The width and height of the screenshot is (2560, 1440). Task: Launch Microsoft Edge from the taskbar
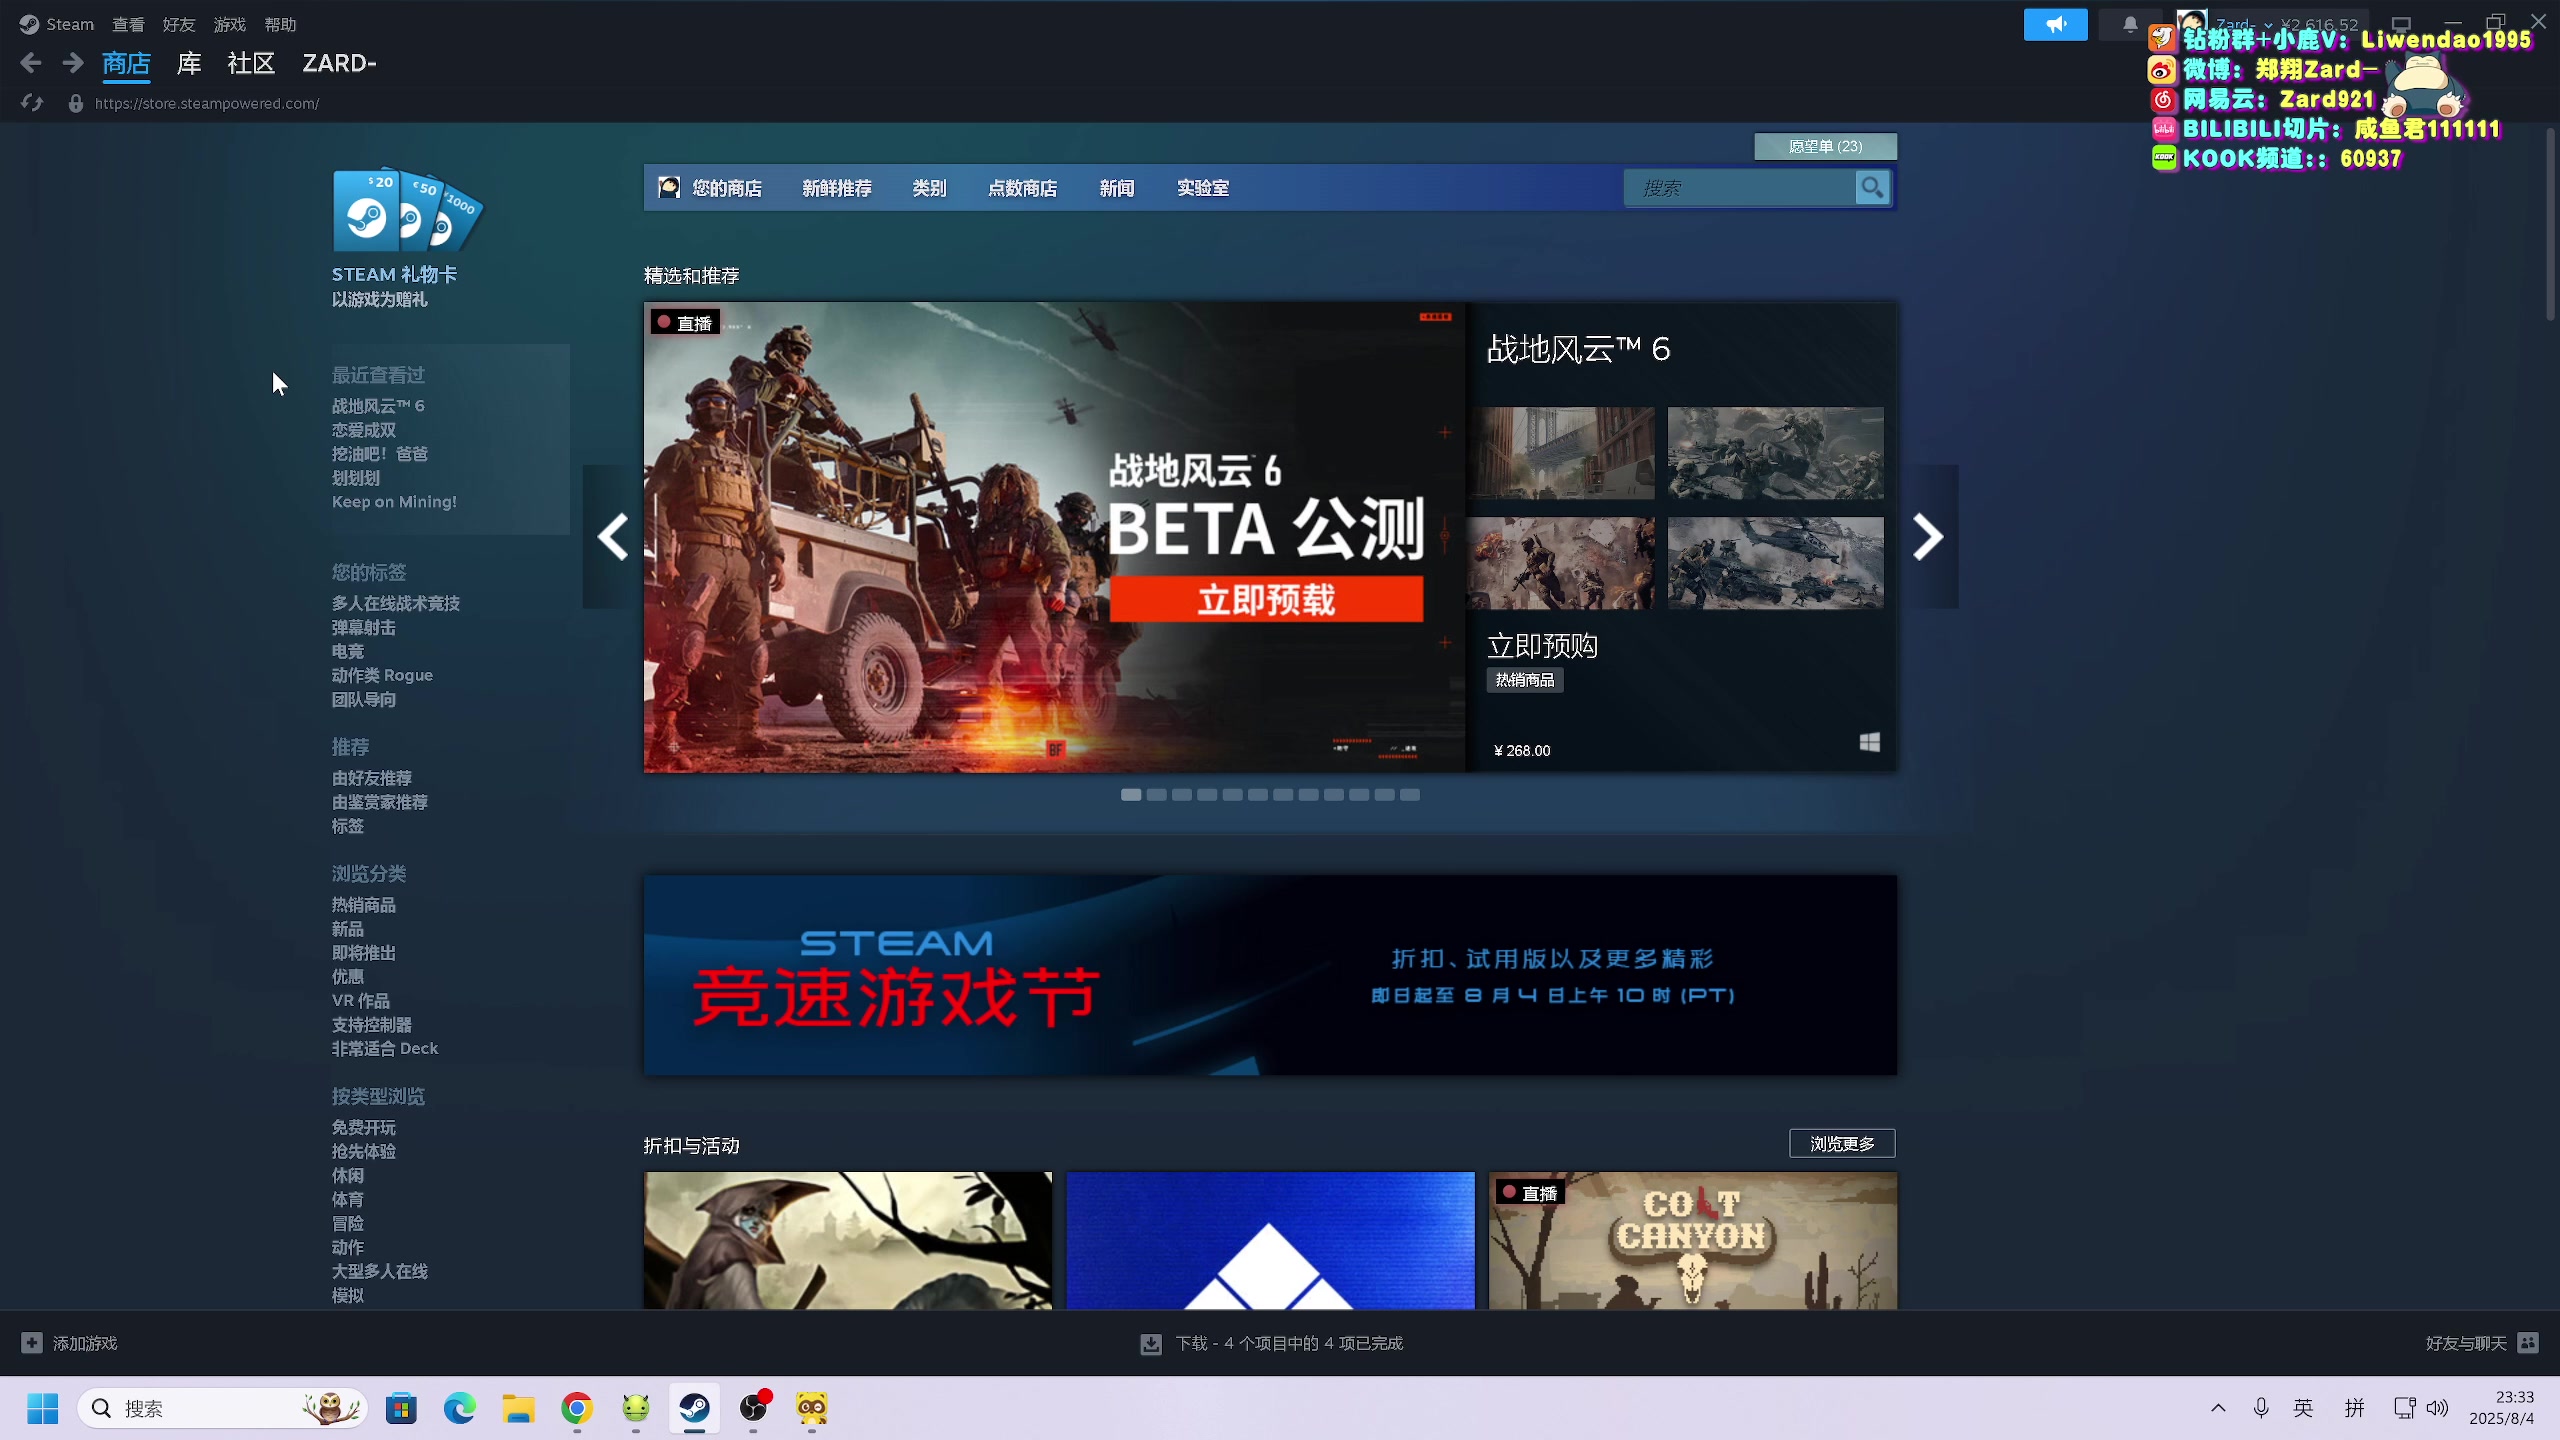460,1409
